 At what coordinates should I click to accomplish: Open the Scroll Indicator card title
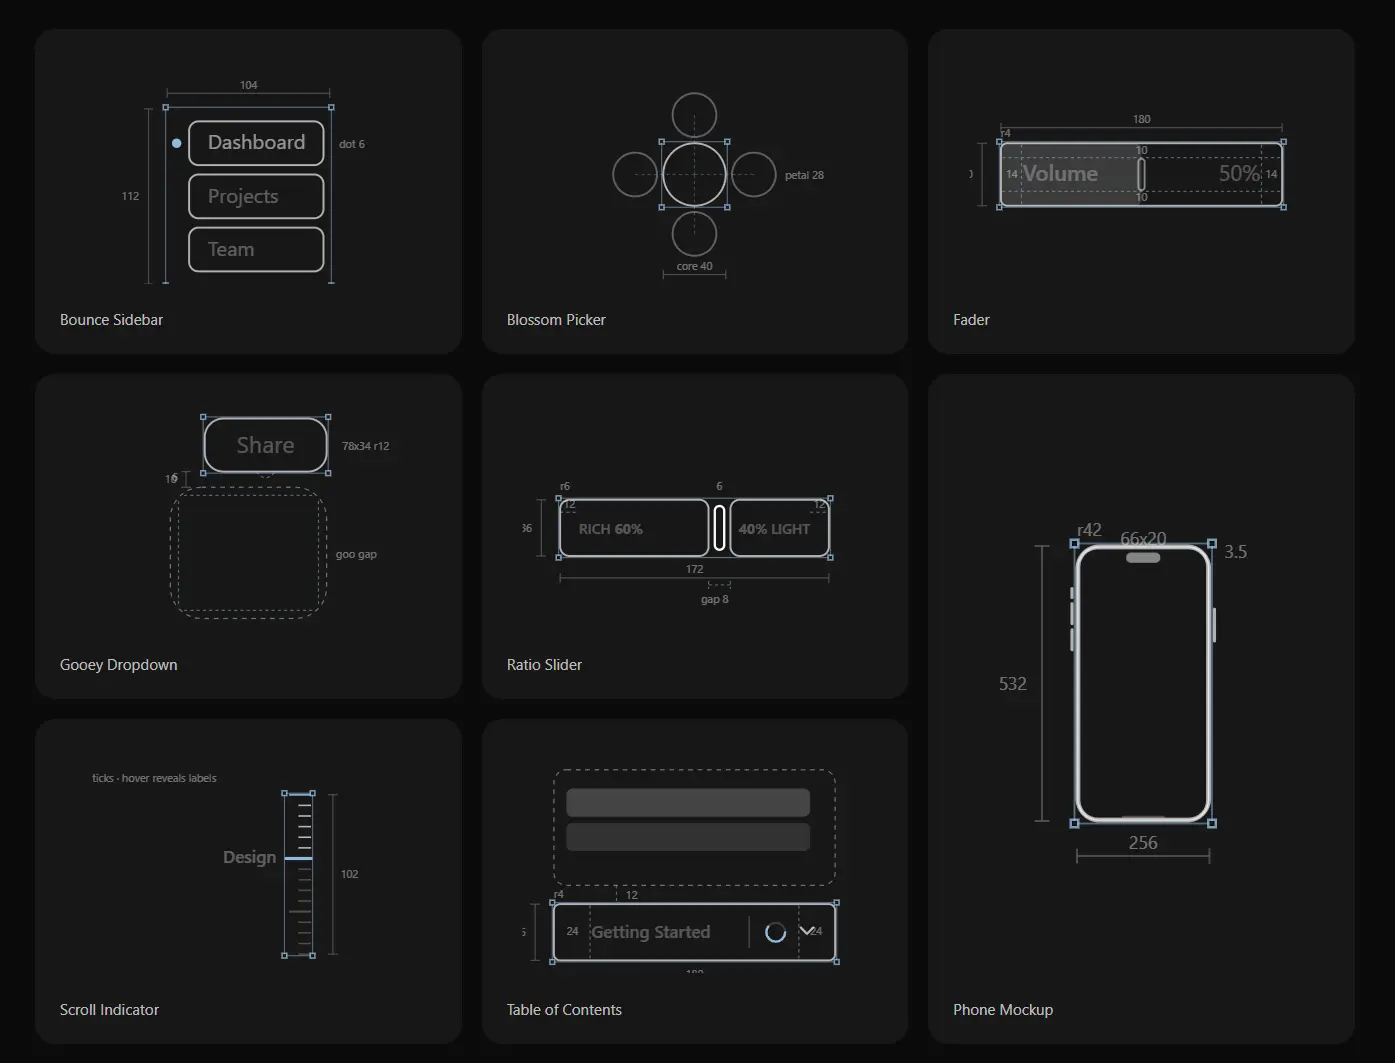click(x=109, y=1010)
